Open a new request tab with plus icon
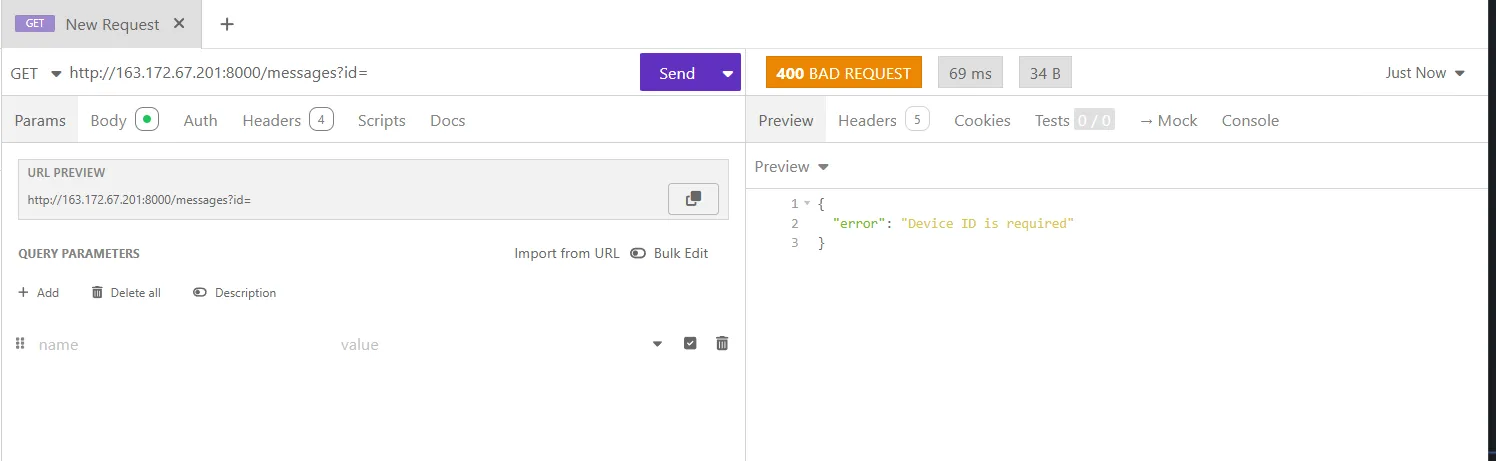This screenshot has height=461, width=1496. [x=227, y=24]
